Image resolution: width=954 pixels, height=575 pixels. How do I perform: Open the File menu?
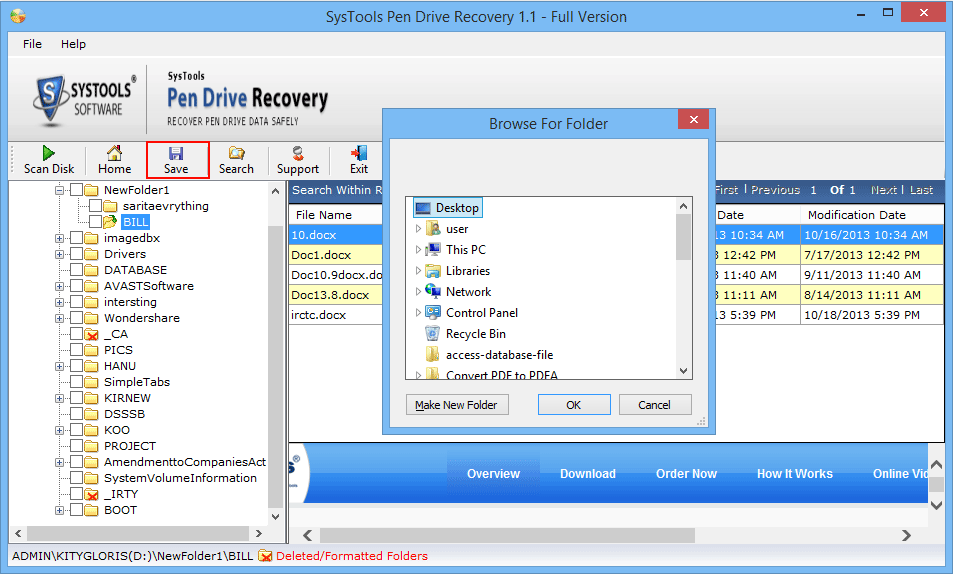[32, 44]
